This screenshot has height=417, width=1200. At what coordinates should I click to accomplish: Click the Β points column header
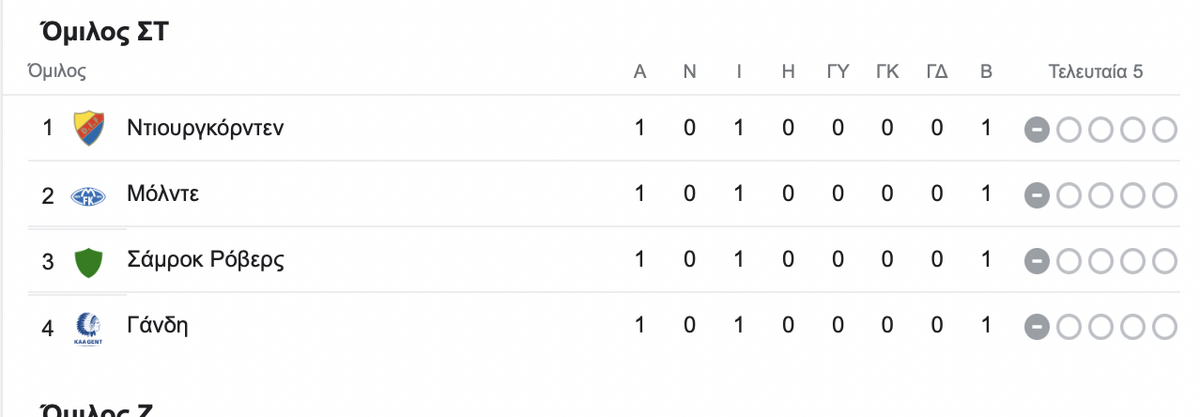click(x=986, y=72)
